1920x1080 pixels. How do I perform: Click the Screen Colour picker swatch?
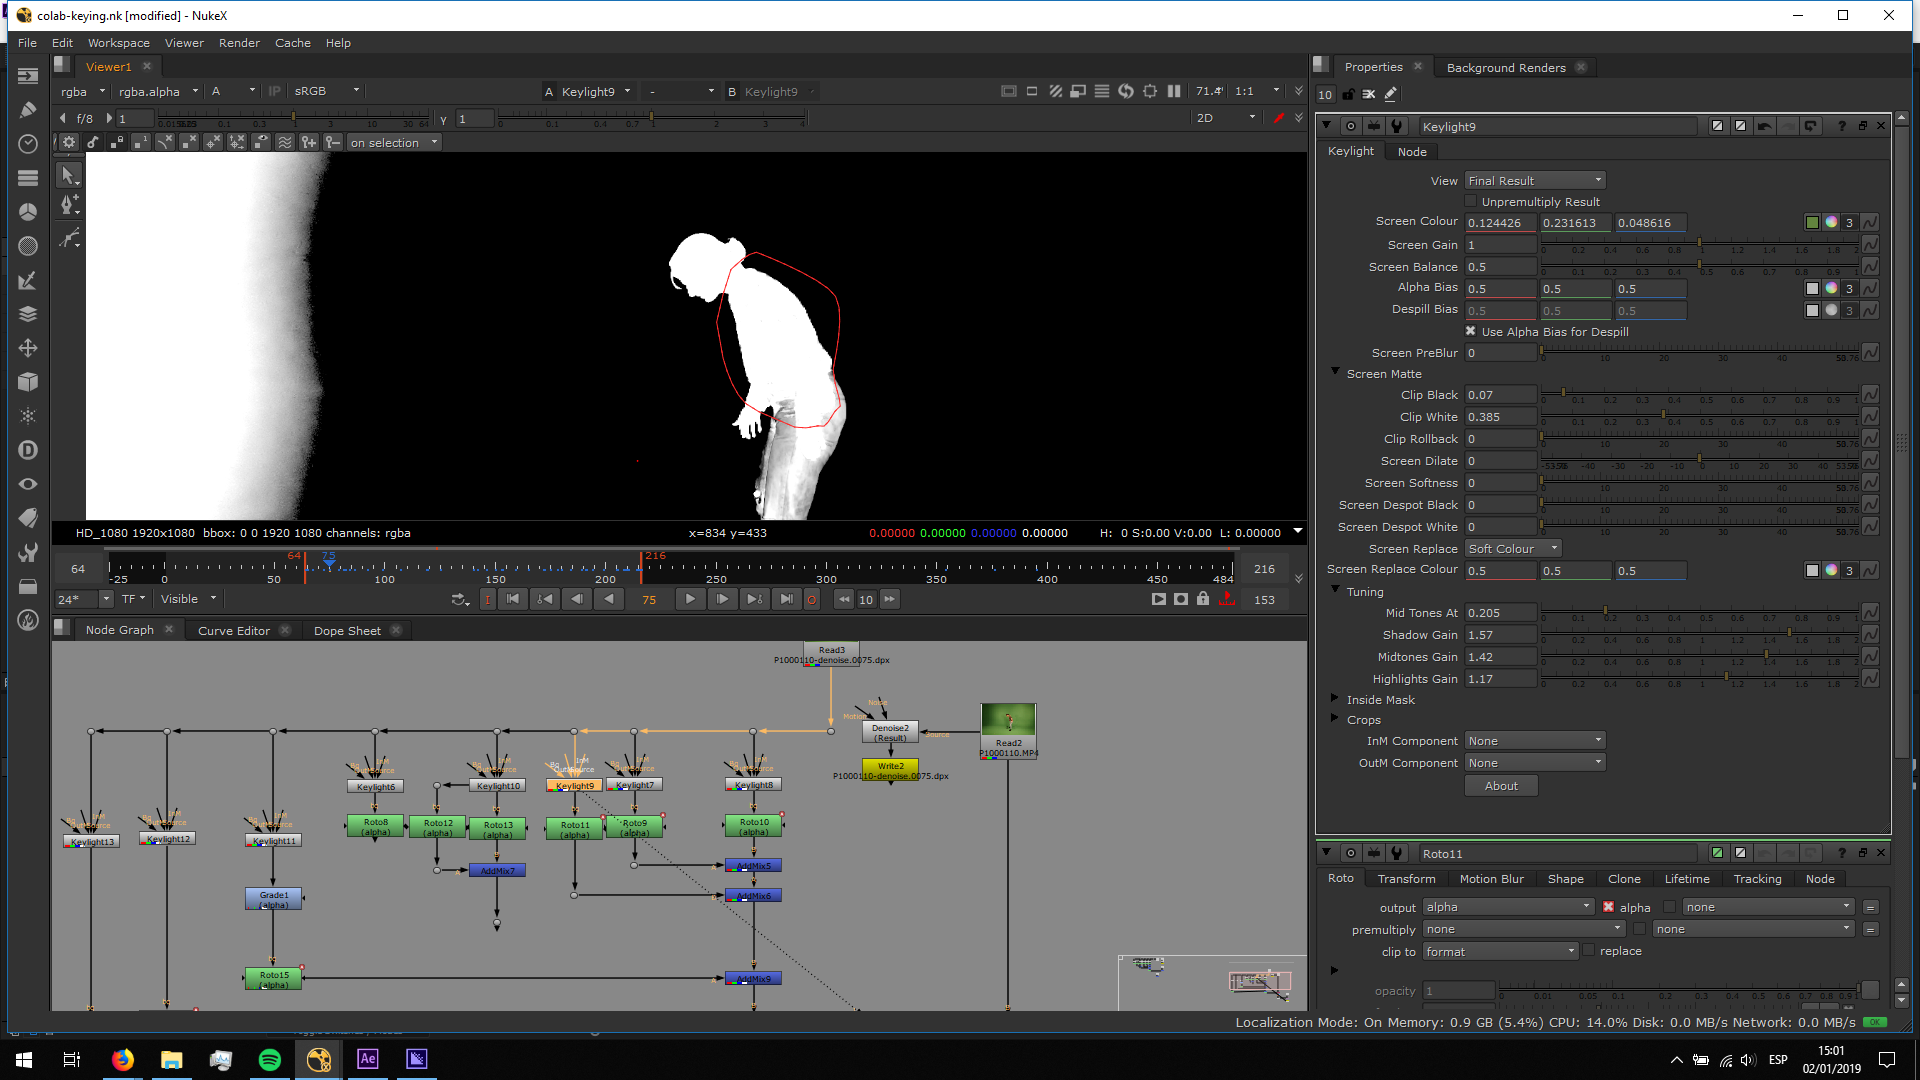[1812, 222]
